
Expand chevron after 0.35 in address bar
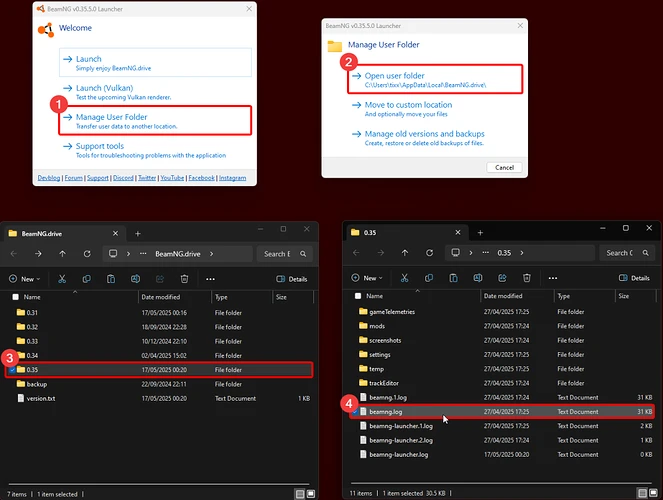coord(522,253)
